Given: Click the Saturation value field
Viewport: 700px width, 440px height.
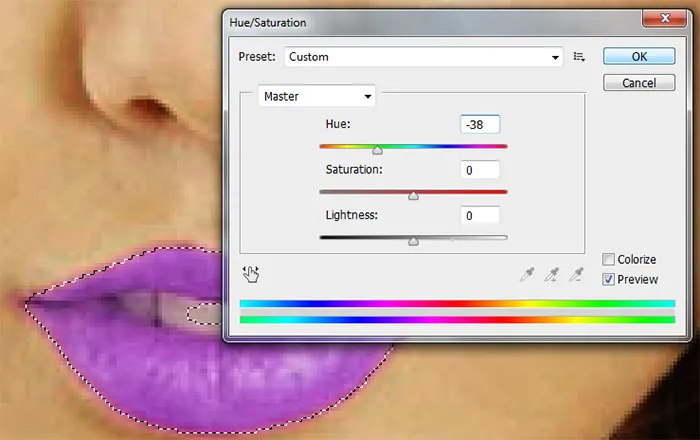Looking at the screenshot, I should click(x=480, y=170).
